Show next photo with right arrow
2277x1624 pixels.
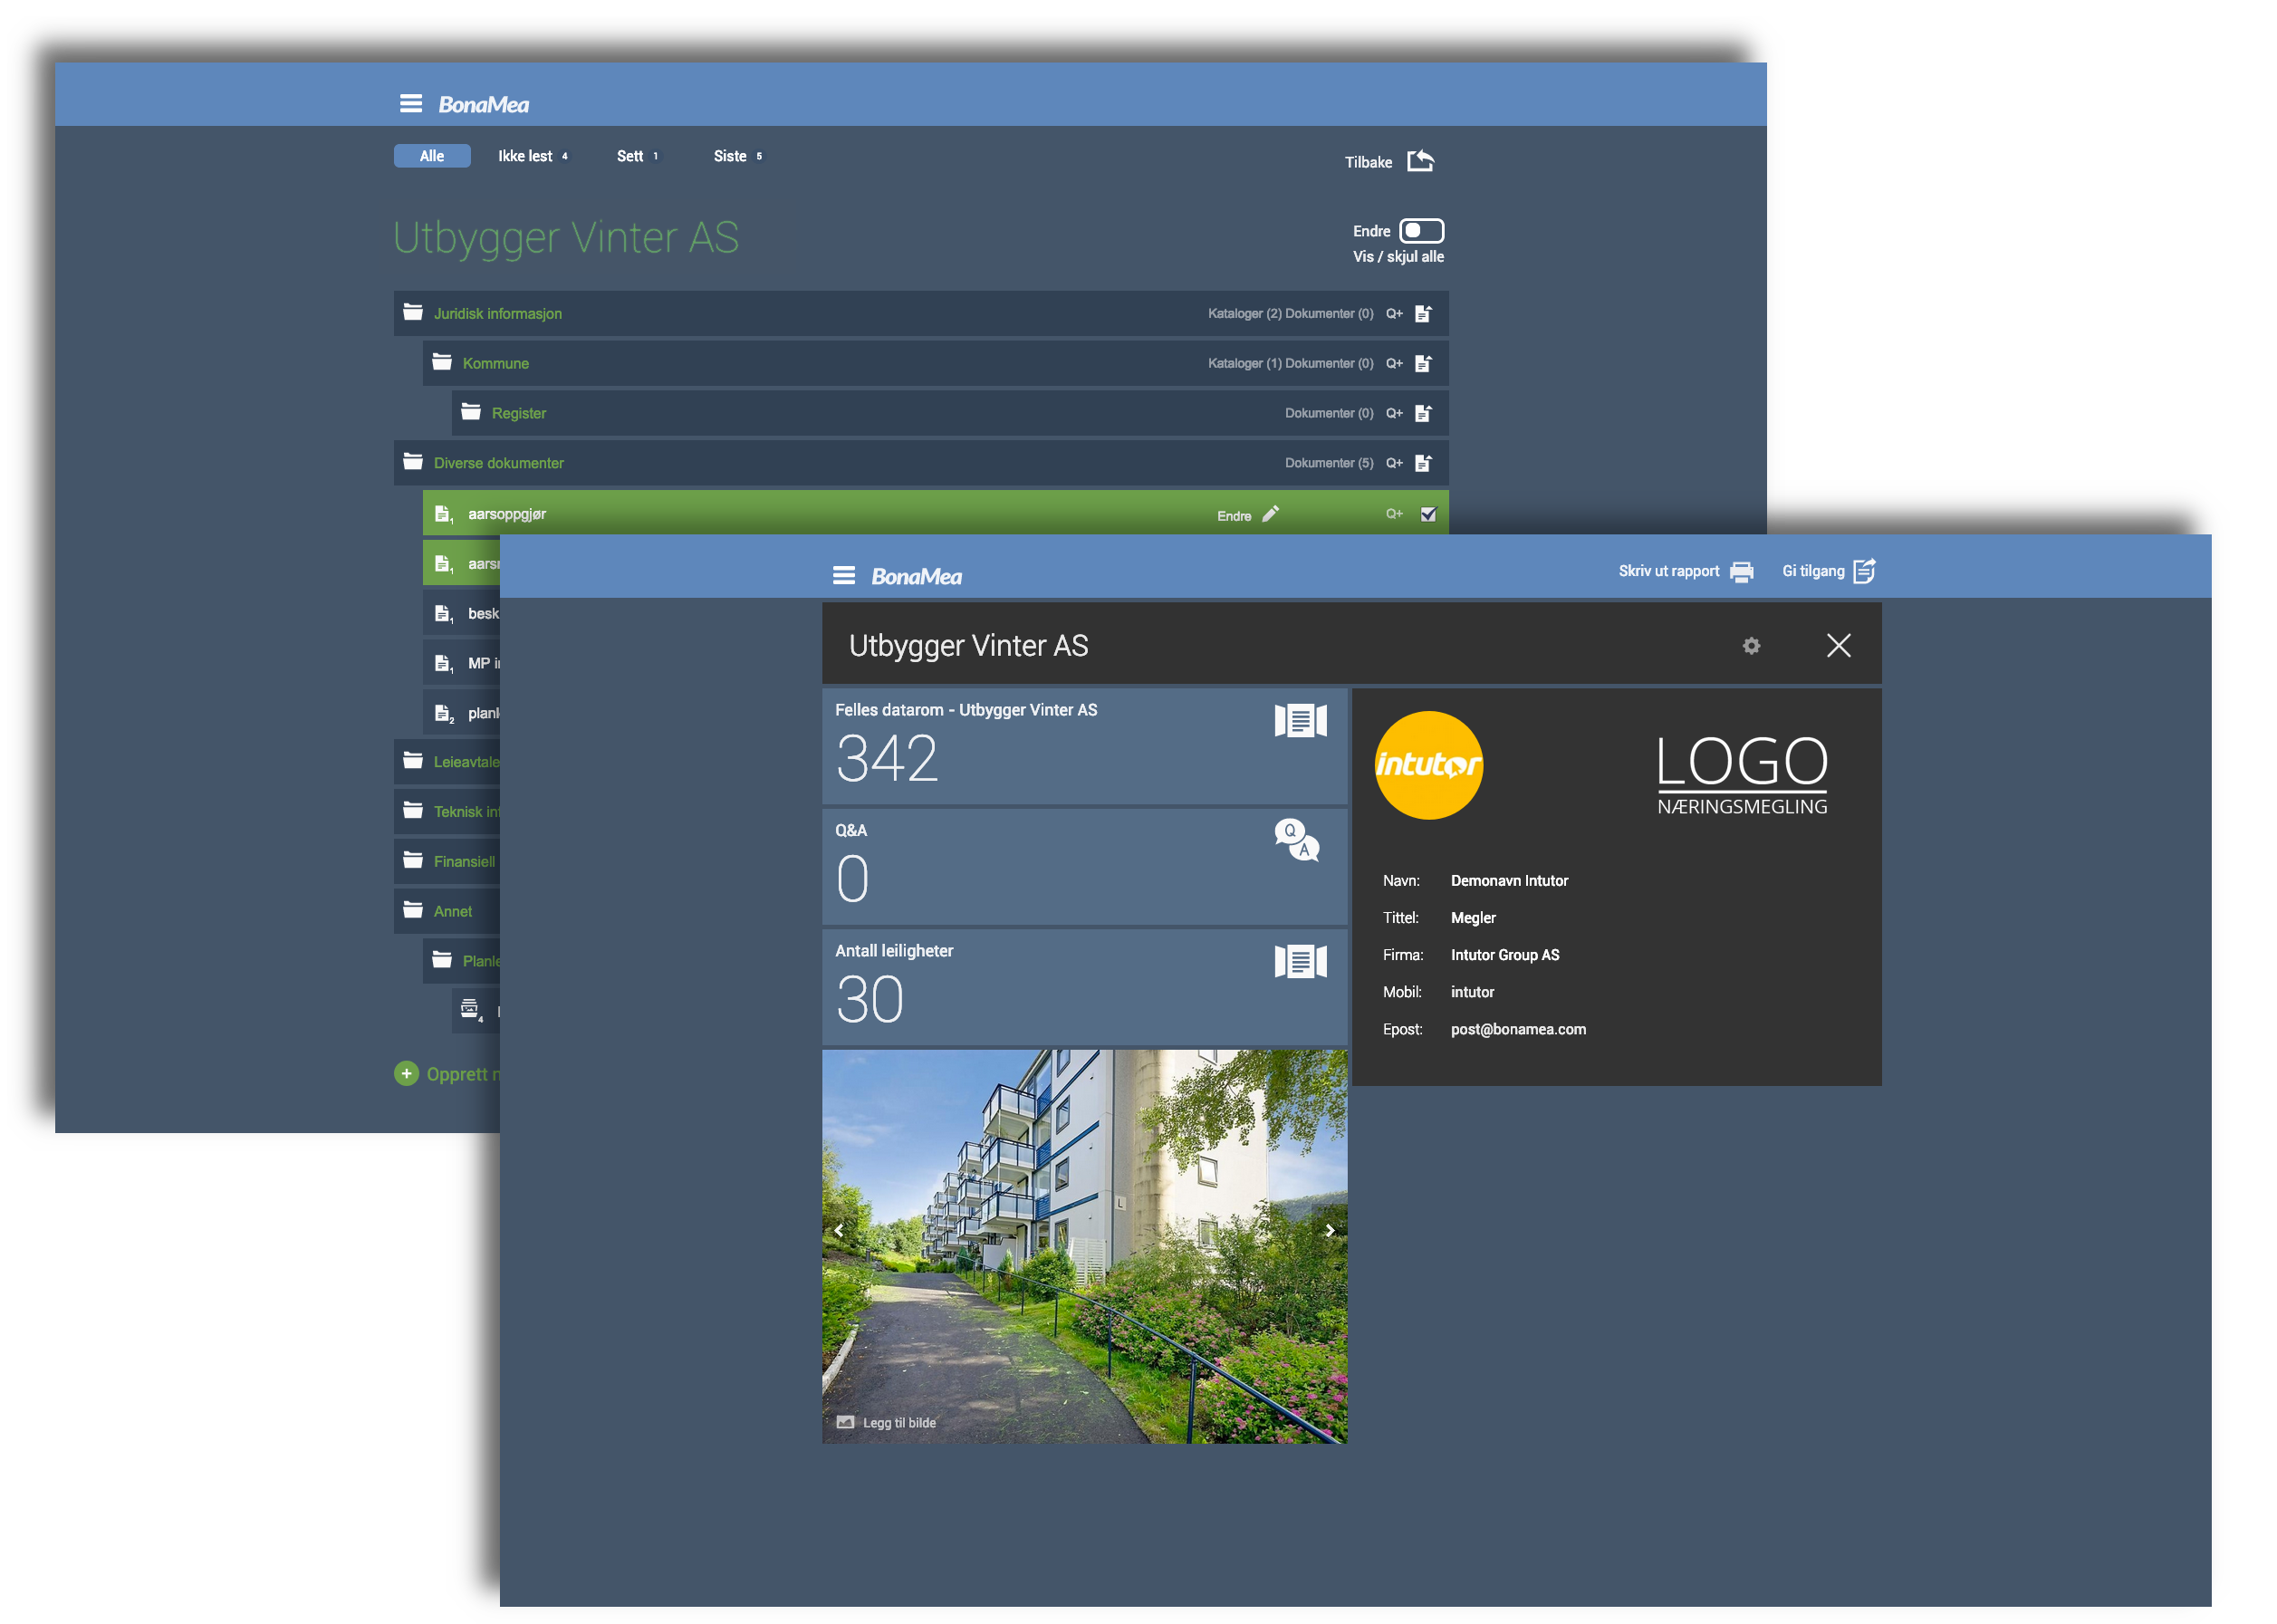coord(1329,1230)
